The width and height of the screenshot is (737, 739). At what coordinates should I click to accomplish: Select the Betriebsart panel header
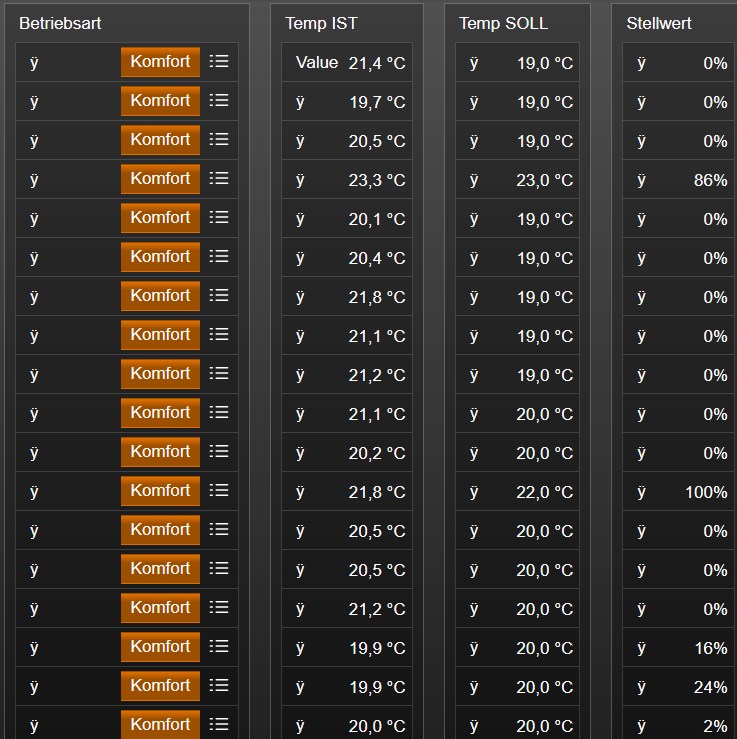(x=60, y=23)
